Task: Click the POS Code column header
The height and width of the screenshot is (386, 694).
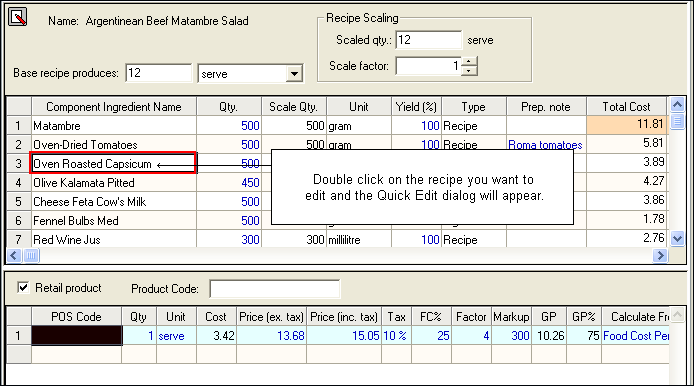Action: (77, 317)
